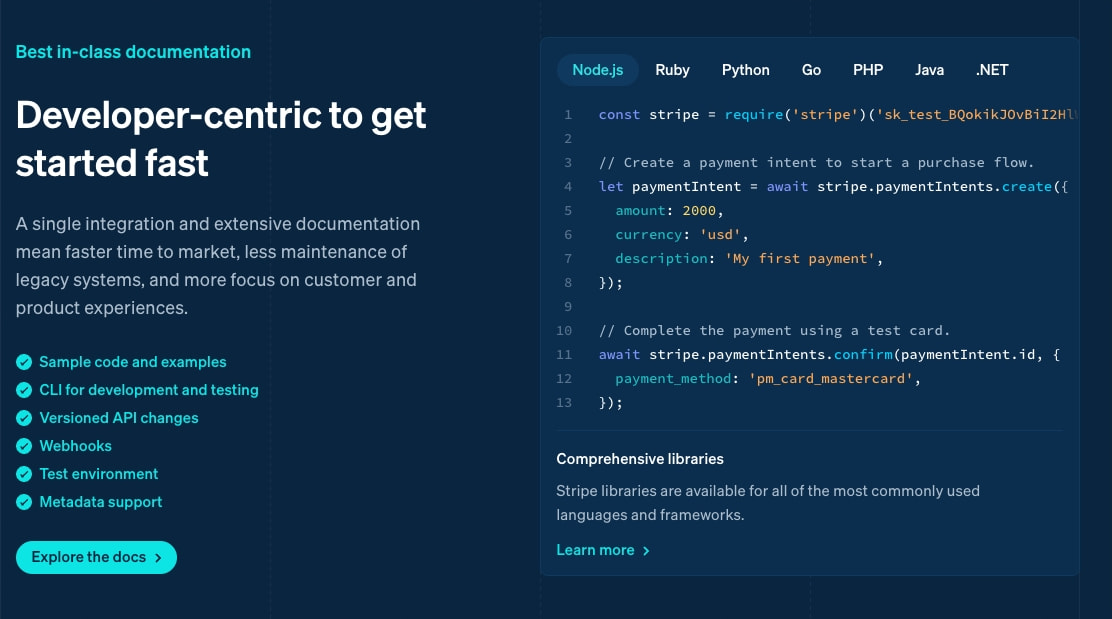Click 'Best in-class documentation' heading label
The image size is (1112, 619).
click(133, 52)
